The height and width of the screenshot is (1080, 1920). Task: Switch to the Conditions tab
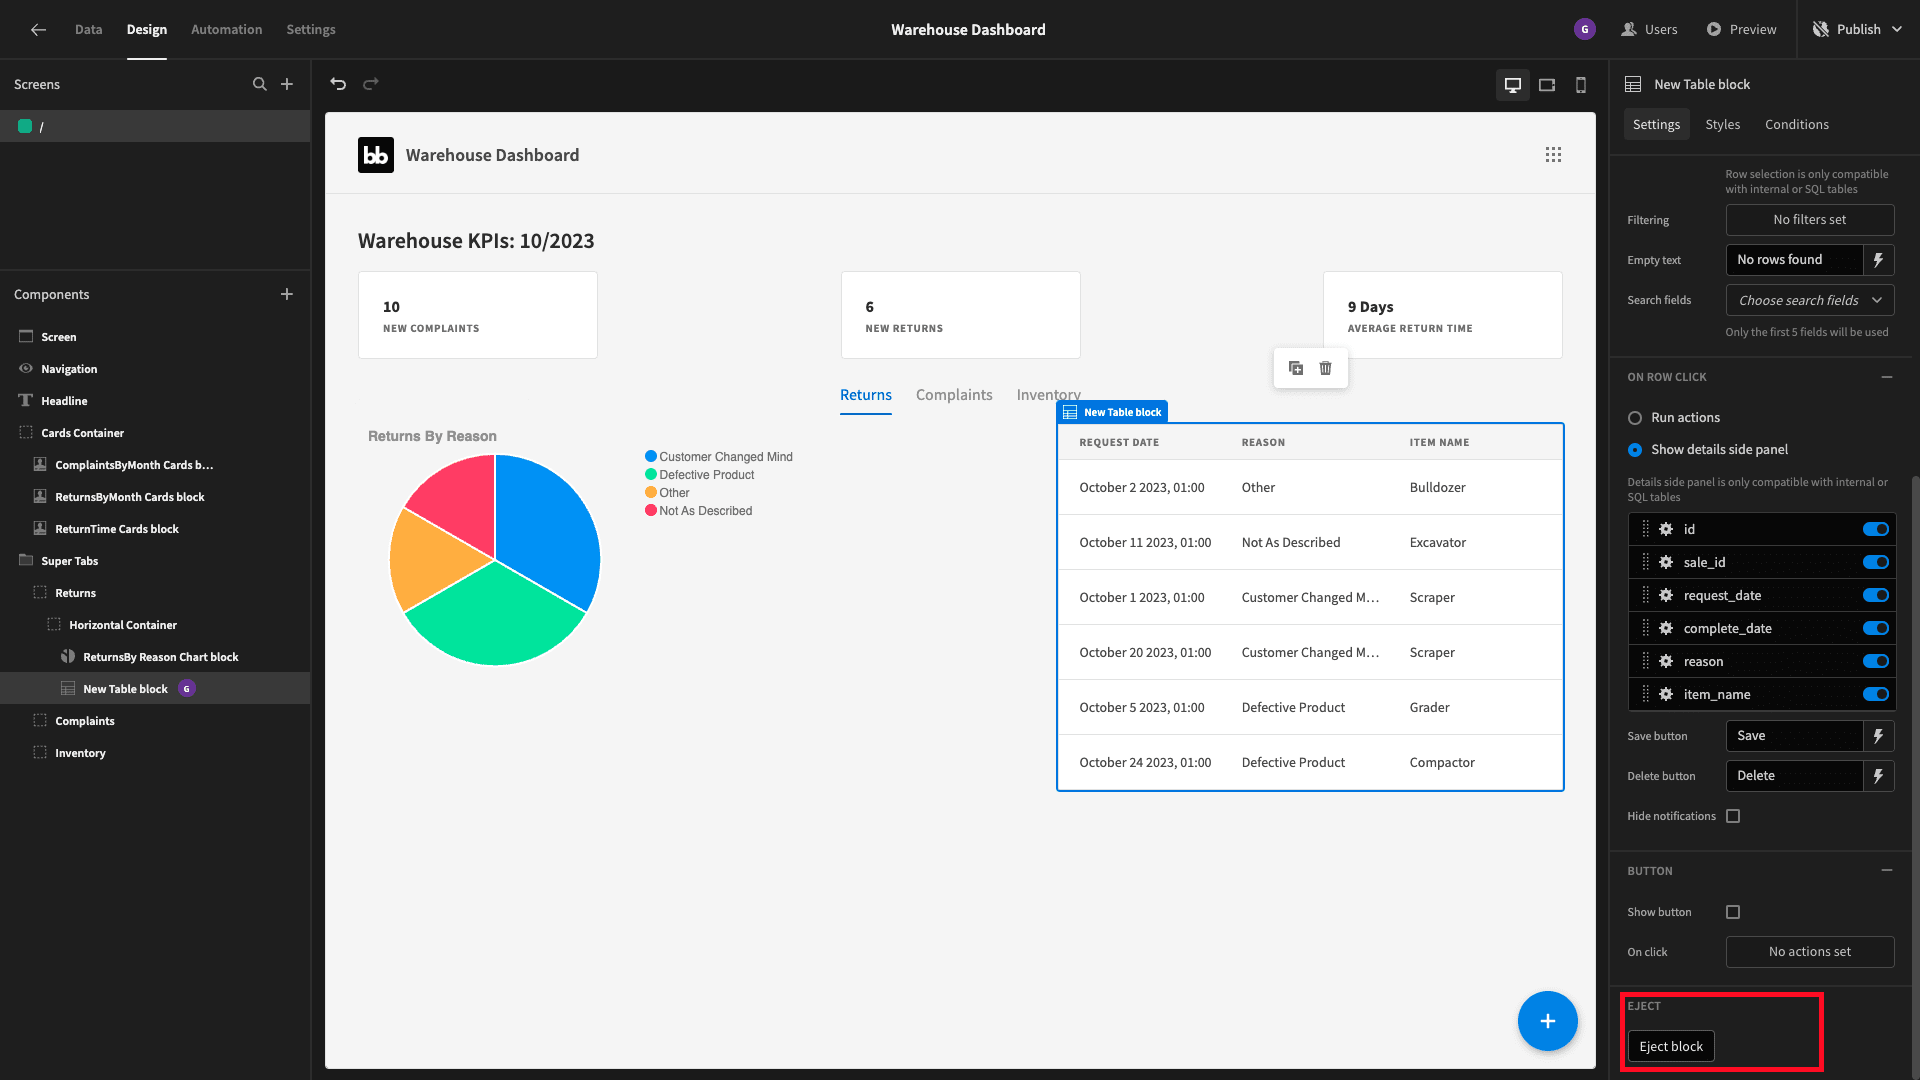(1796, 125)
